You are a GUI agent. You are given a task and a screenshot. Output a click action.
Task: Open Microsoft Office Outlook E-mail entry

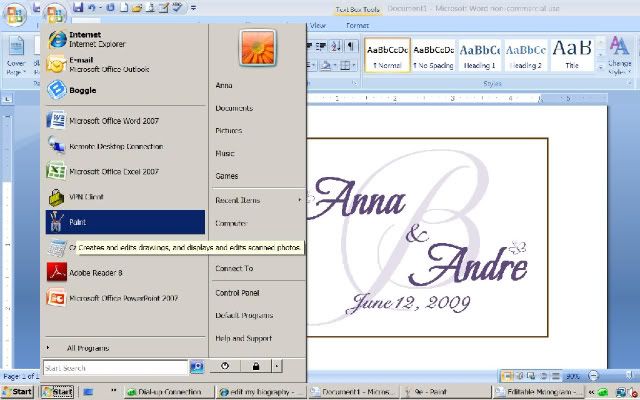click(126, 64)
